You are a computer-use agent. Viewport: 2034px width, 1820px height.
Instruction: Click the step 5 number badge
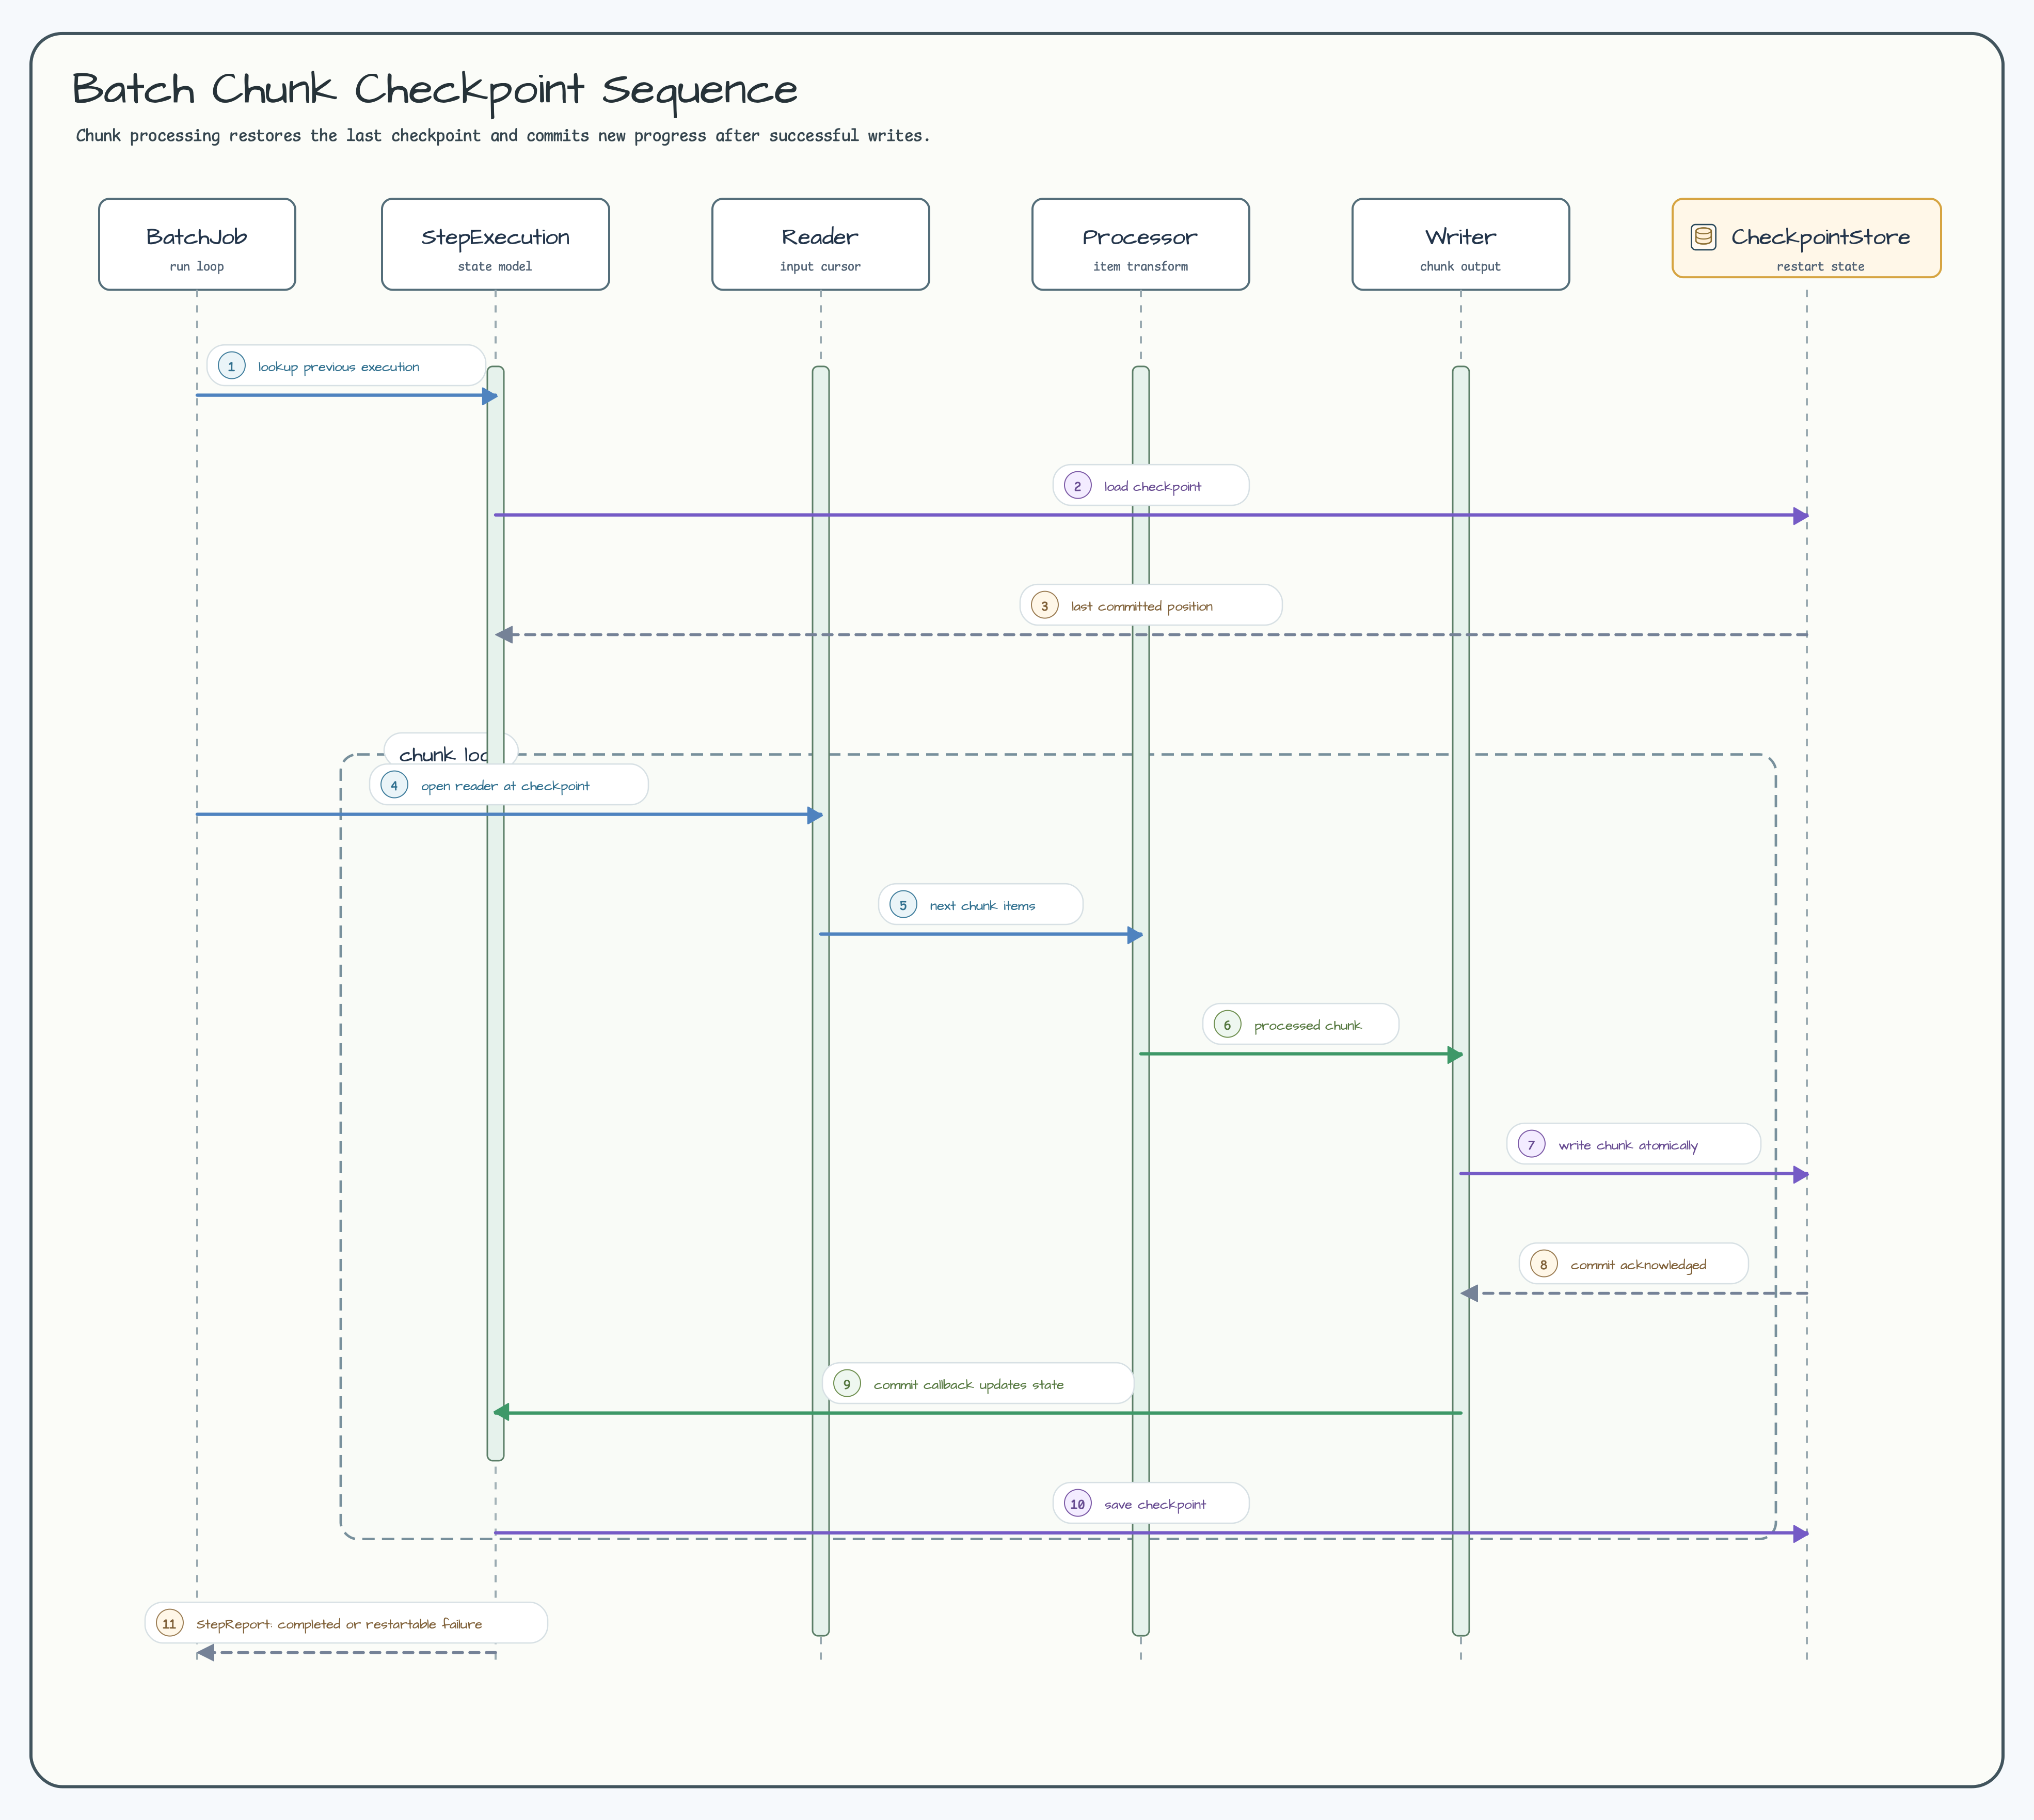903,904
